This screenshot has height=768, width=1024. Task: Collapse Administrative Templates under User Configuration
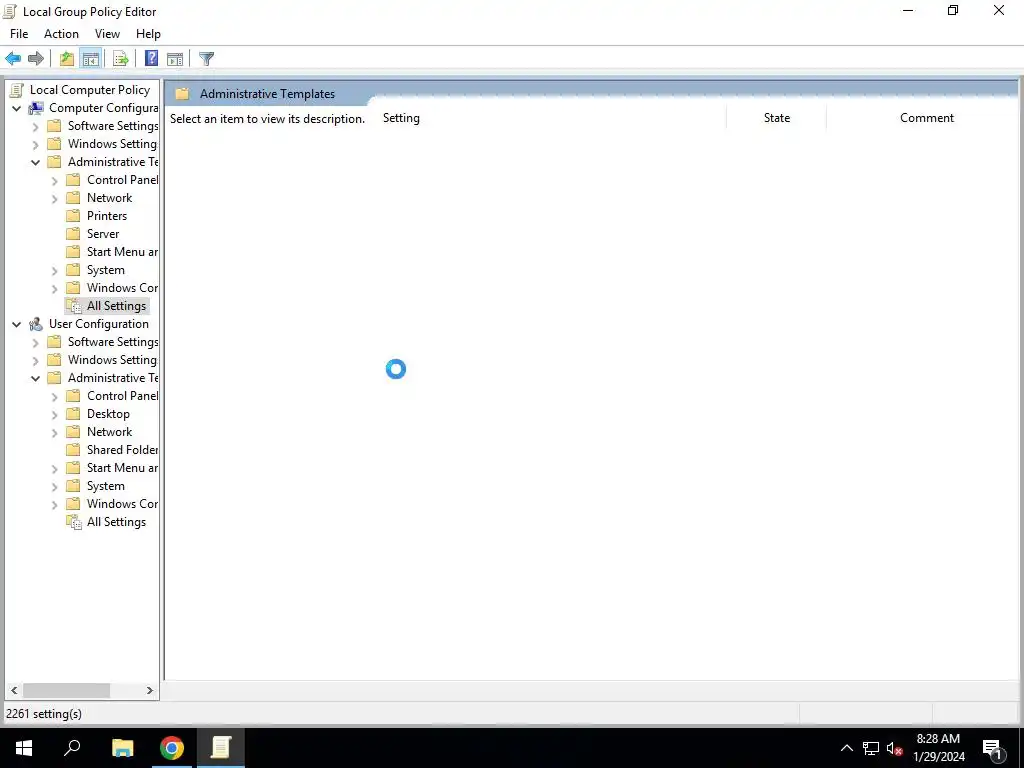36,379
